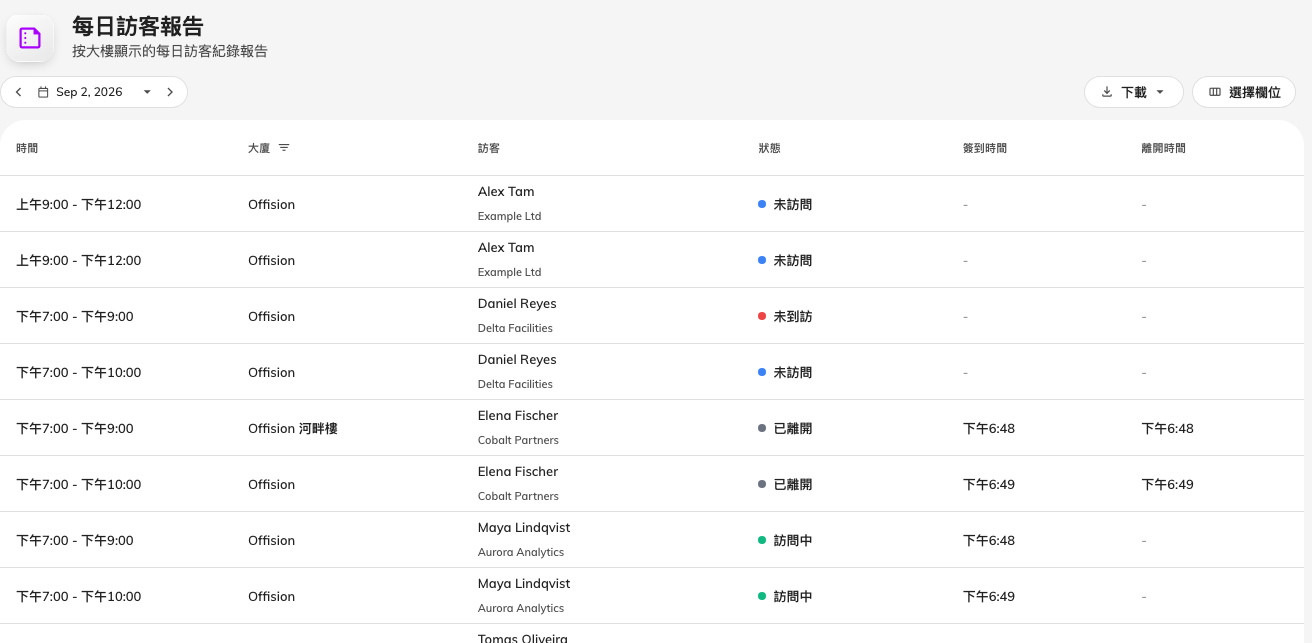Click 下午6:48 departure time for Elena Fischer

coord(1167,428)
